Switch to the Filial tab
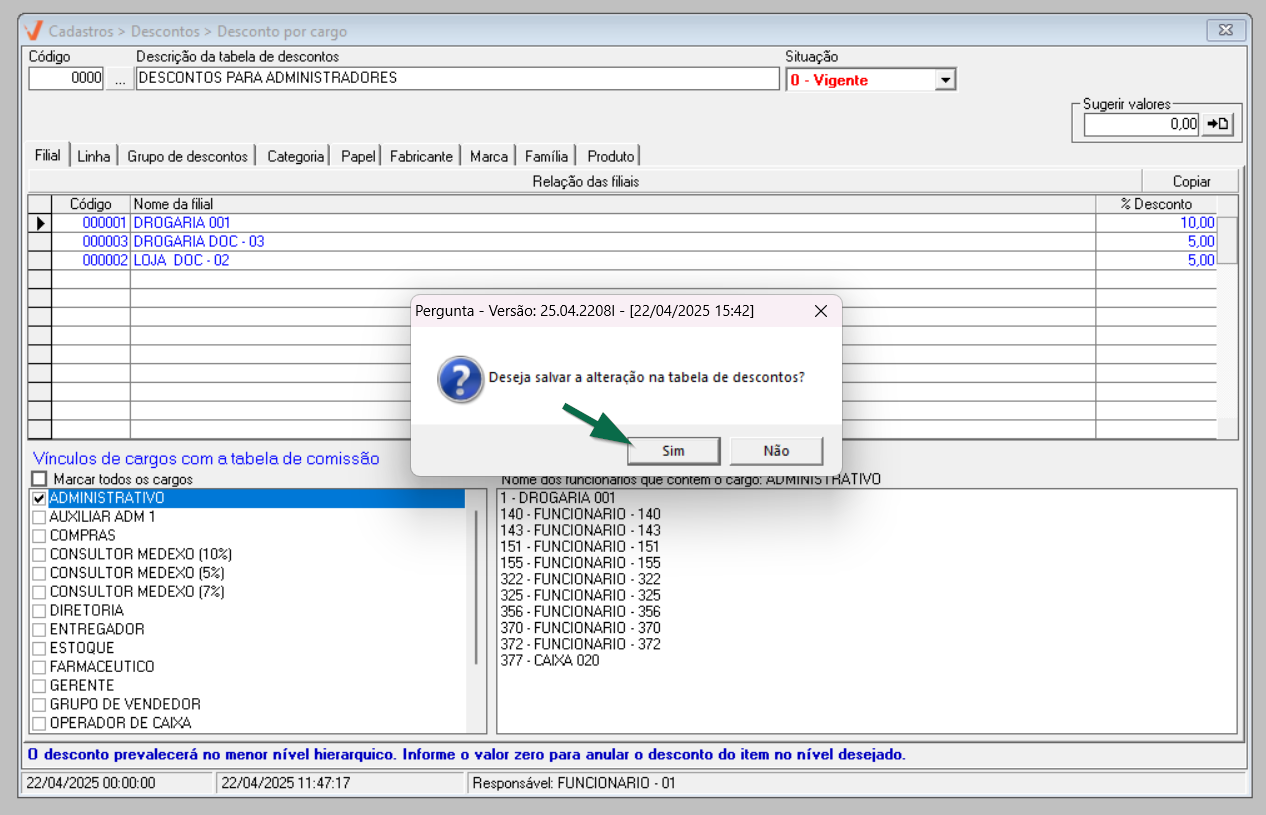1266x815 pixels. tap(48, 155)
